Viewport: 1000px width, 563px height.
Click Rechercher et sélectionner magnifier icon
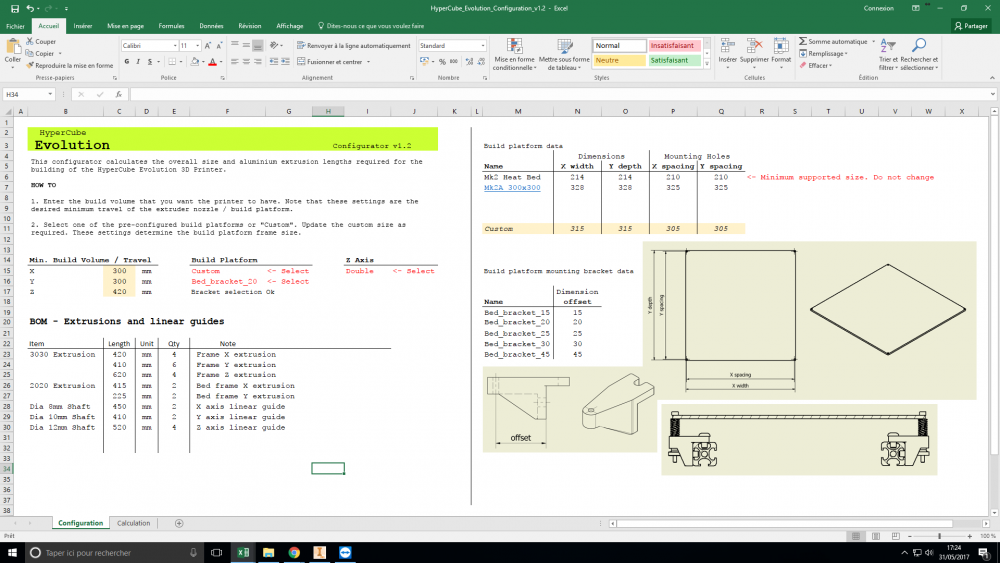tap(920, 46)
